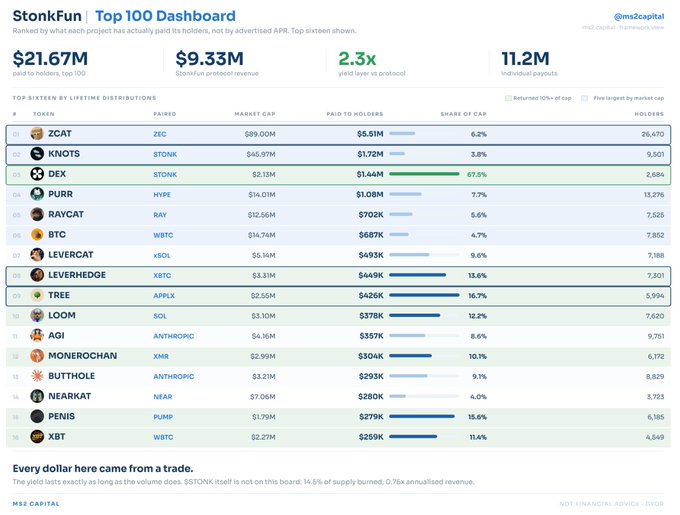Sort by MARKET CAP column header
Screen dimensions: 680x515
pos(255,114)
